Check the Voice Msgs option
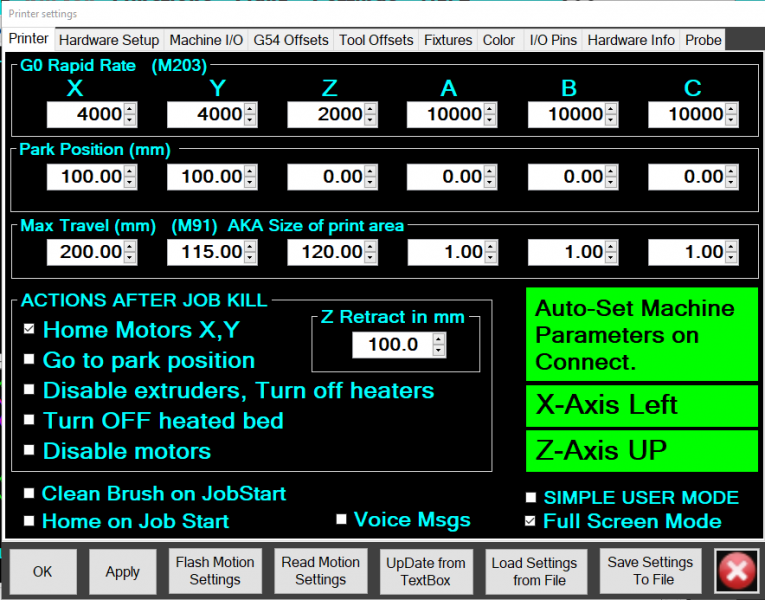 pos(342,519)
